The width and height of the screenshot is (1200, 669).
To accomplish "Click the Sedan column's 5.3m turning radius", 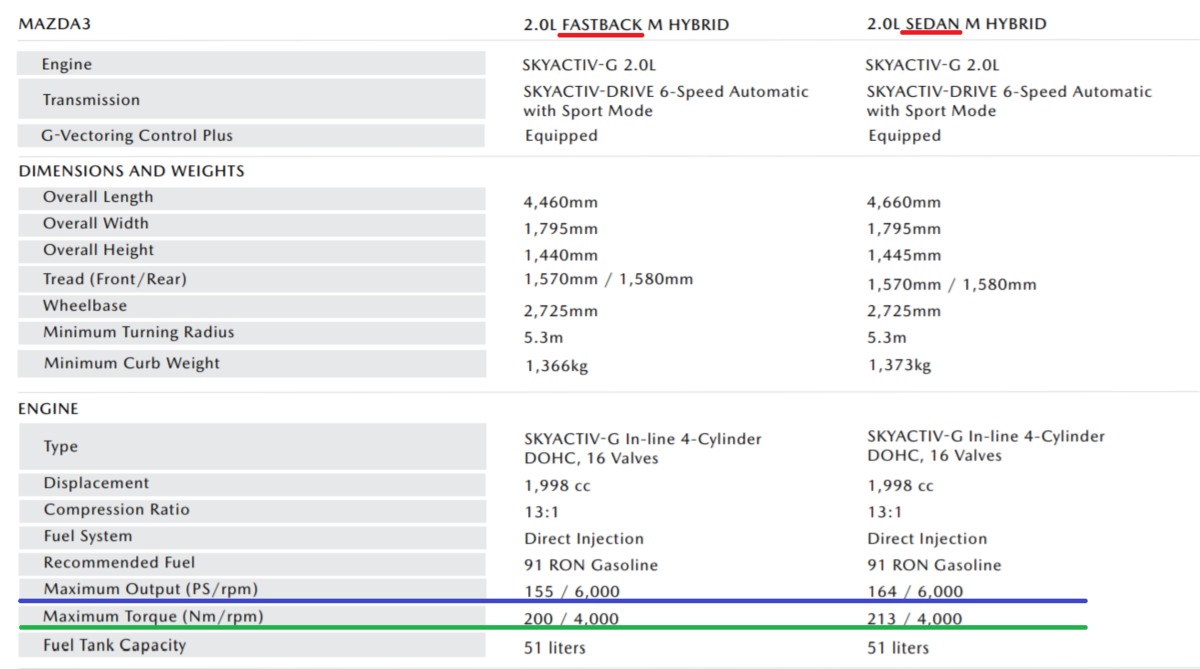I will [887, 338].
